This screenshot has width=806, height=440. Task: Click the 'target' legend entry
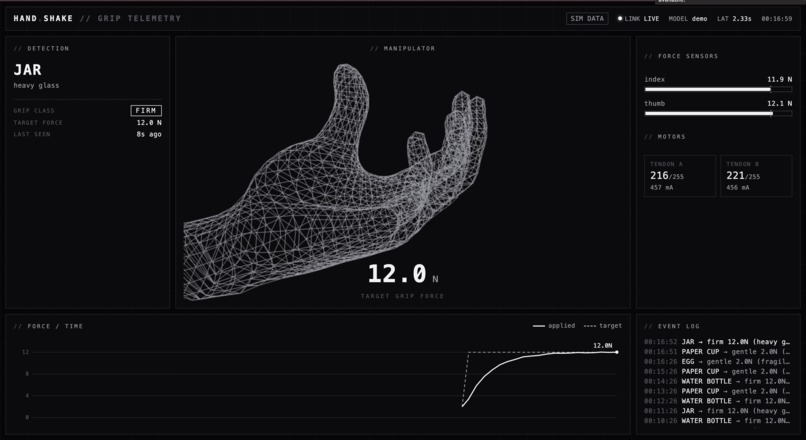603,326
